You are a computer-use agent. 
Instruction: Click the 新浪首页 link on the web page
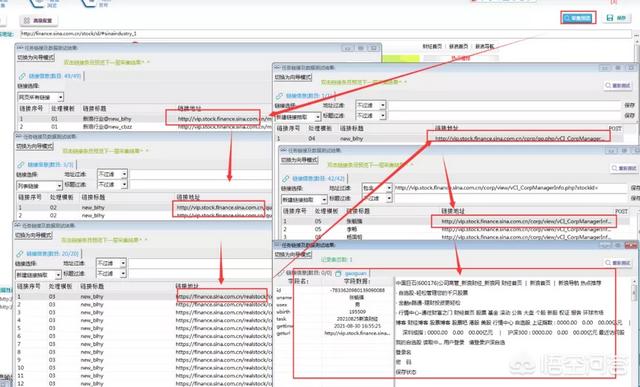[458, 47]
